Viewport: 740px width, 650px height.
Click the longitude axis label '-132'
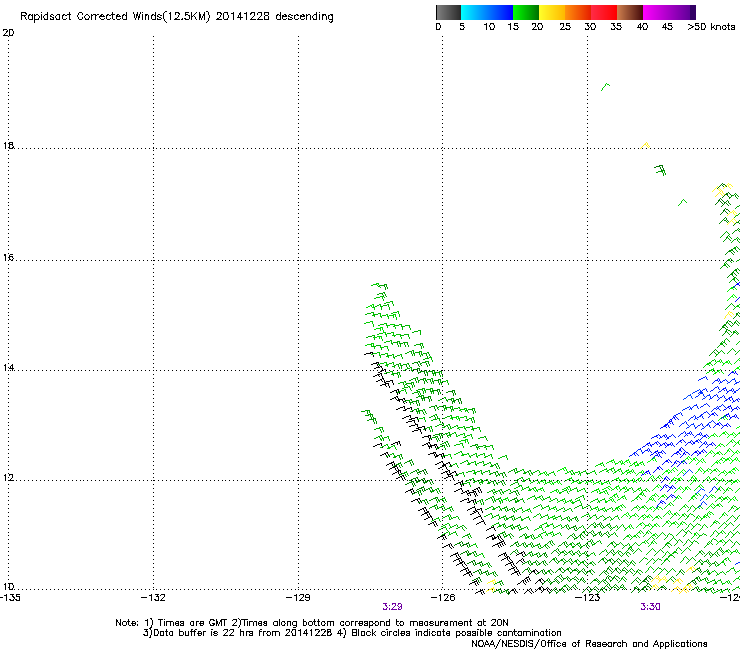(x=153, y=598)
